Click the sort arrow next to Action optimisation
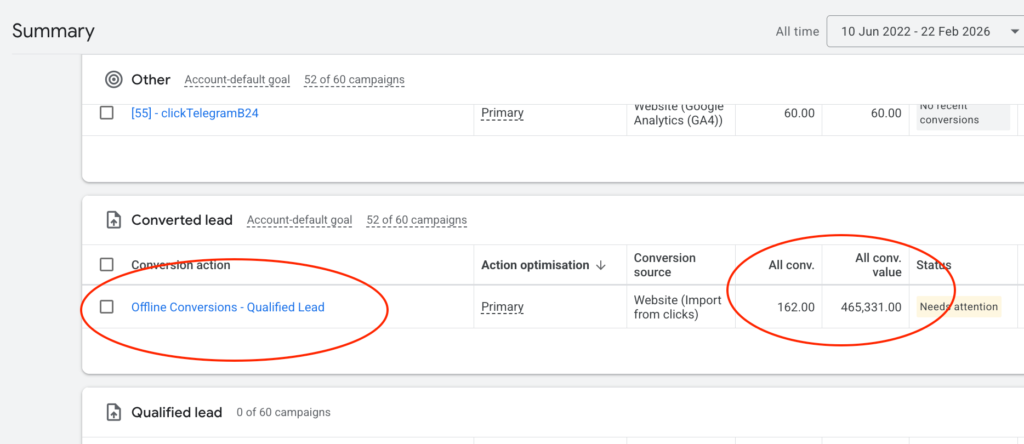This screenshot has height=444, width=1024. [x=601, y=265]
